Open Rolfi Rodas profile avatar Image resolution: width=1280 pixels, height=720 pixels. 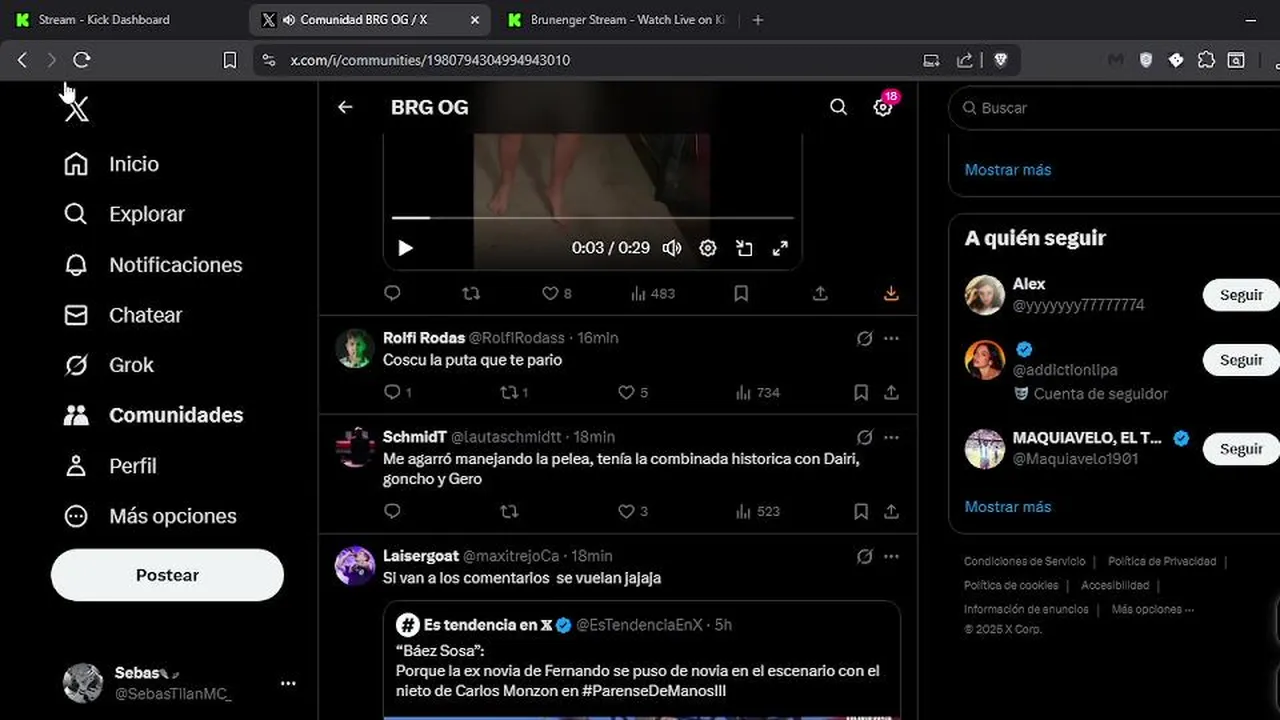pyautogui.click(x=355, y=348)
